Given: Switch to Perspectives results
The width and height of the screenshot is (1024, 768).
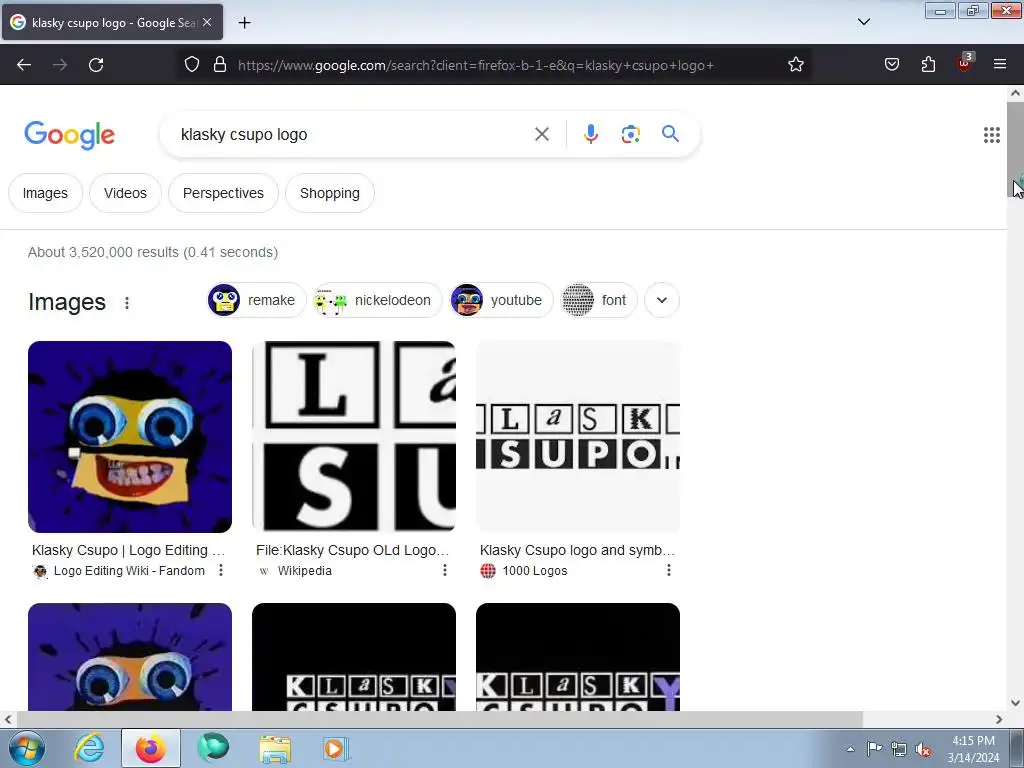Looking at the screenshot, I should [x=223, y=193].
